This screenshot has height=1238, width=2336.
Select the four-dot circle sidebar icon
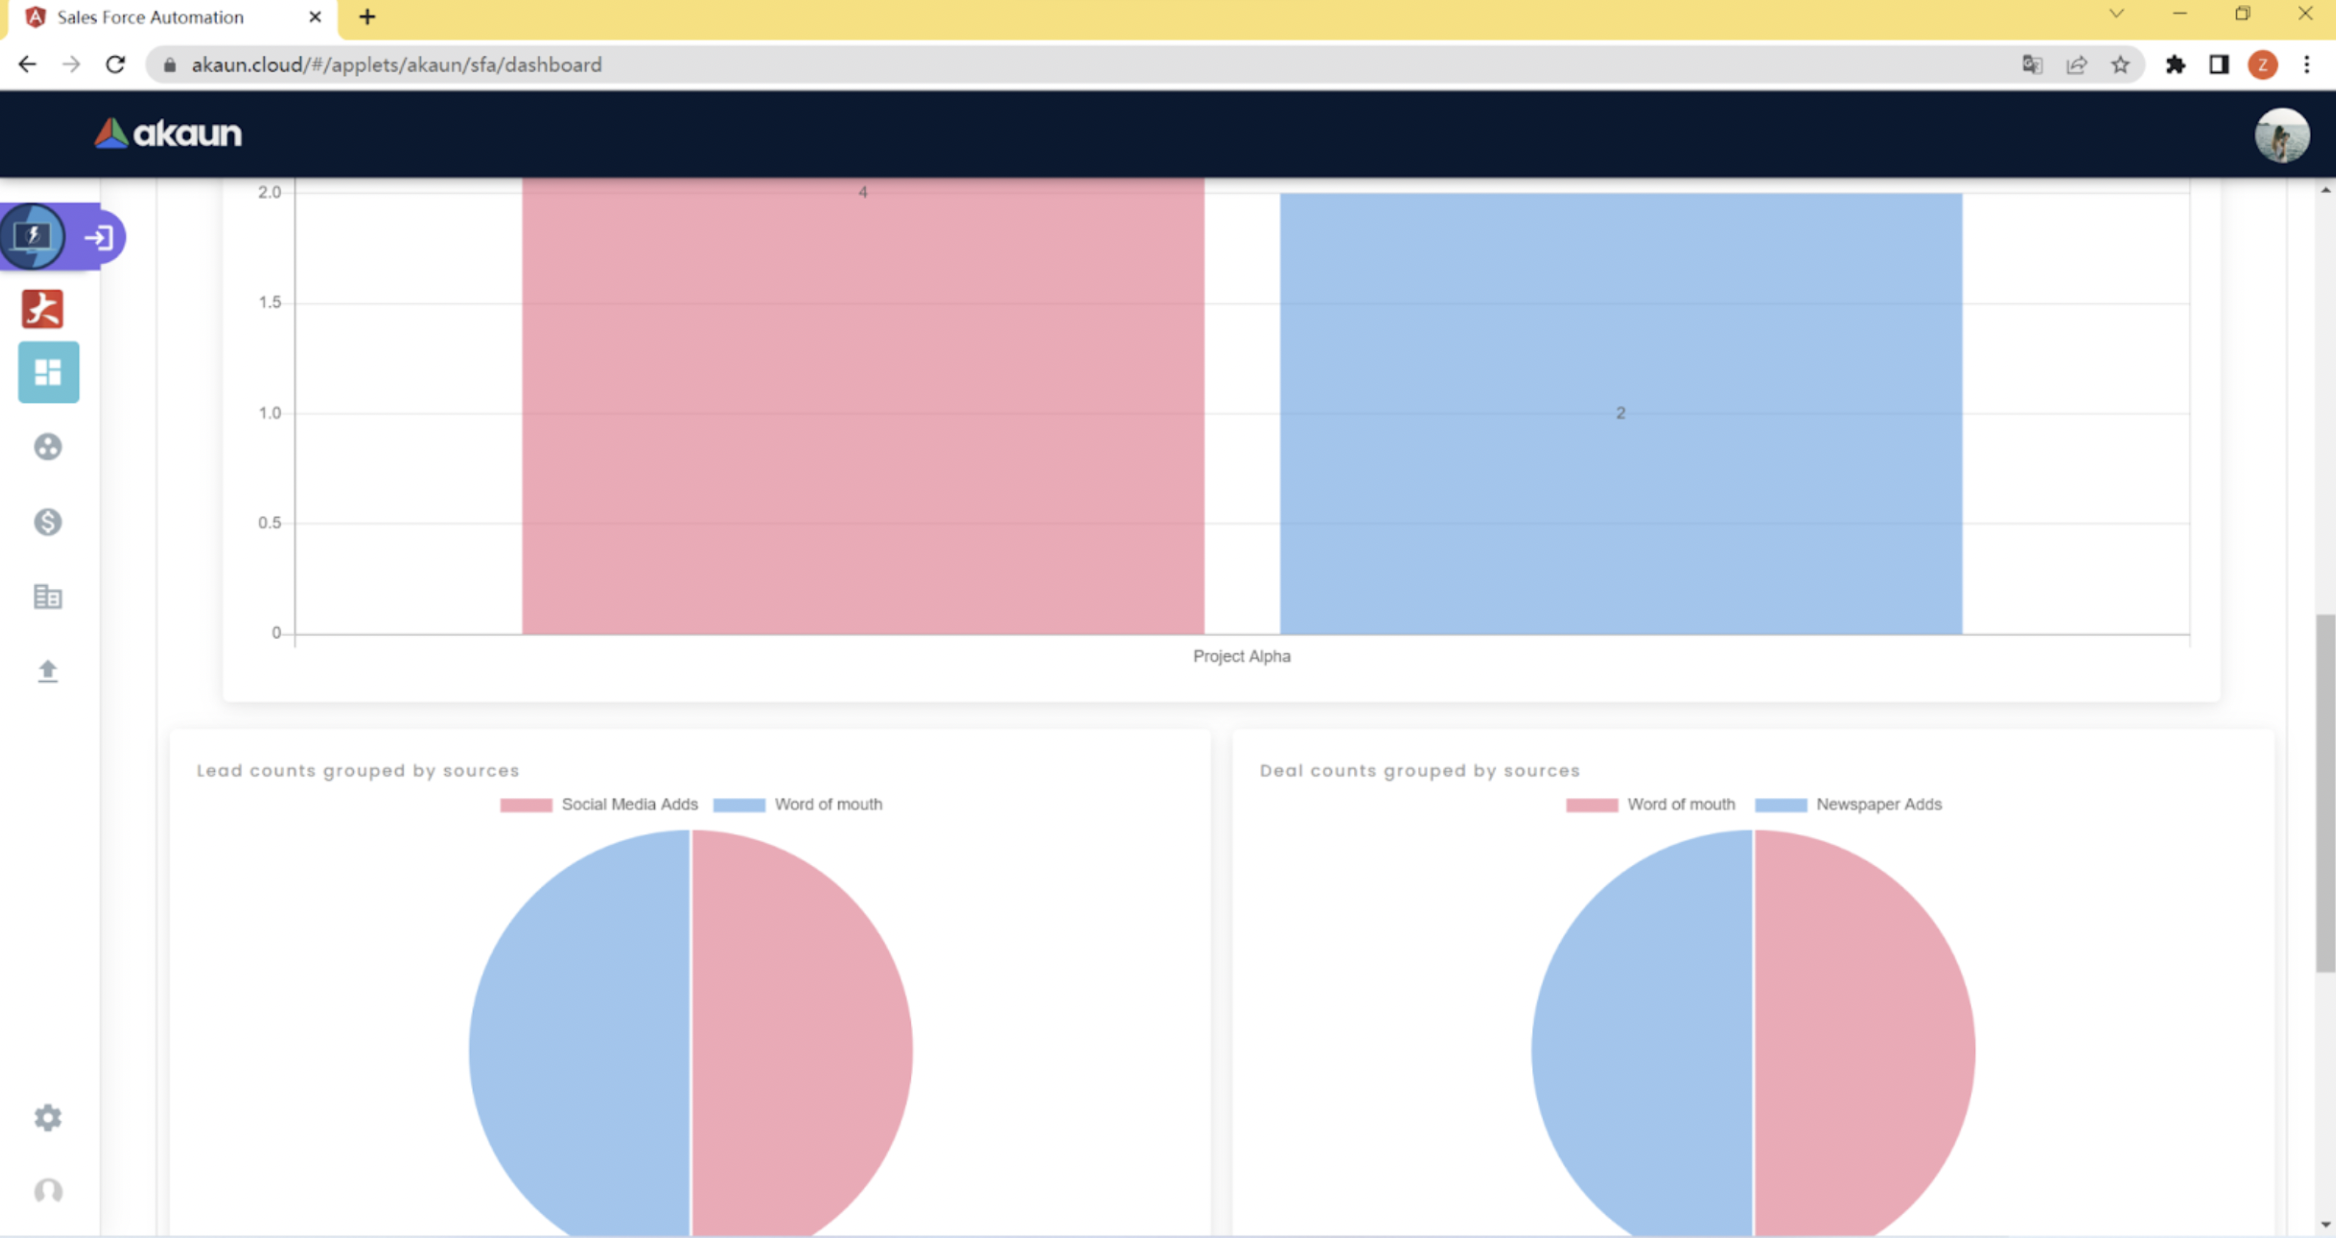[x=48, y=447]
